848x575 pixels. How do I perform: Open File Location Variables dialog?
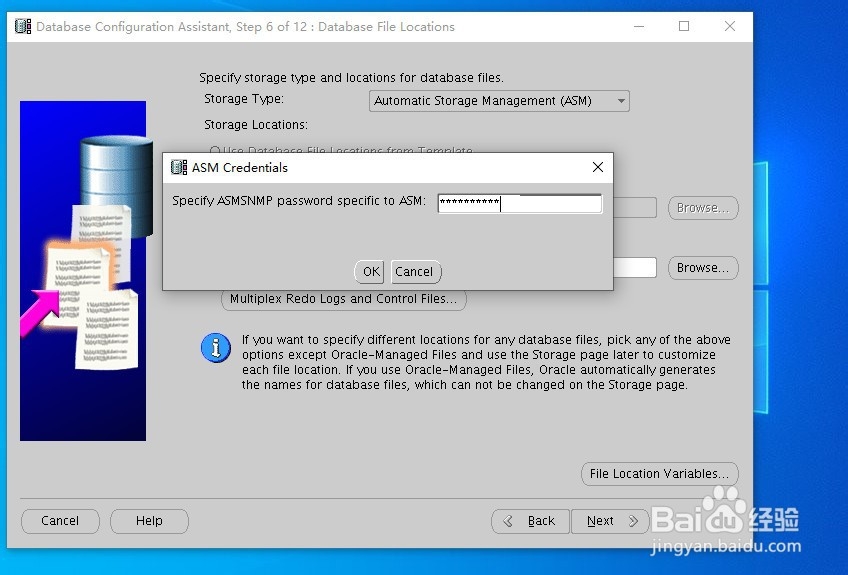(660, 474)
